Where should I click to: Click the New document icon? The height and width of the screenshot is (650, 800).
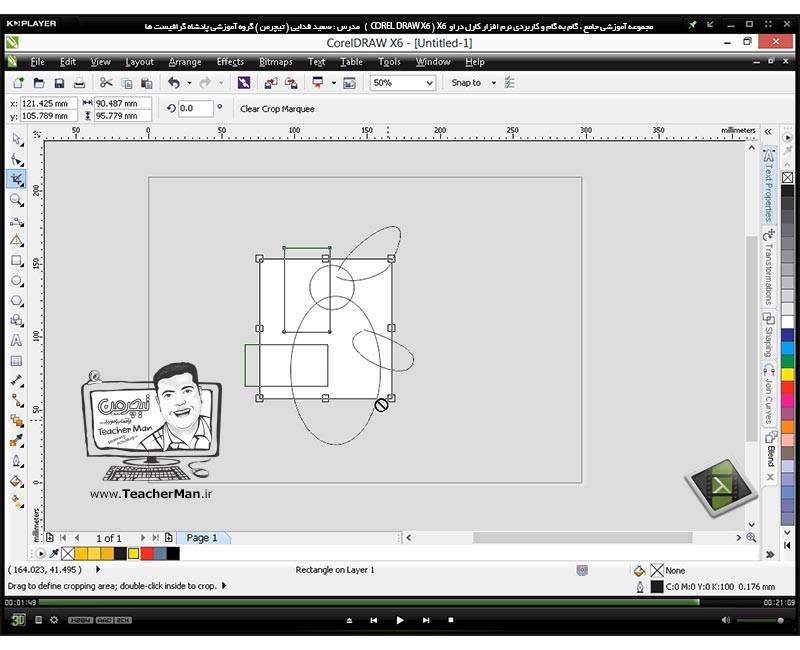click(18, 83)
